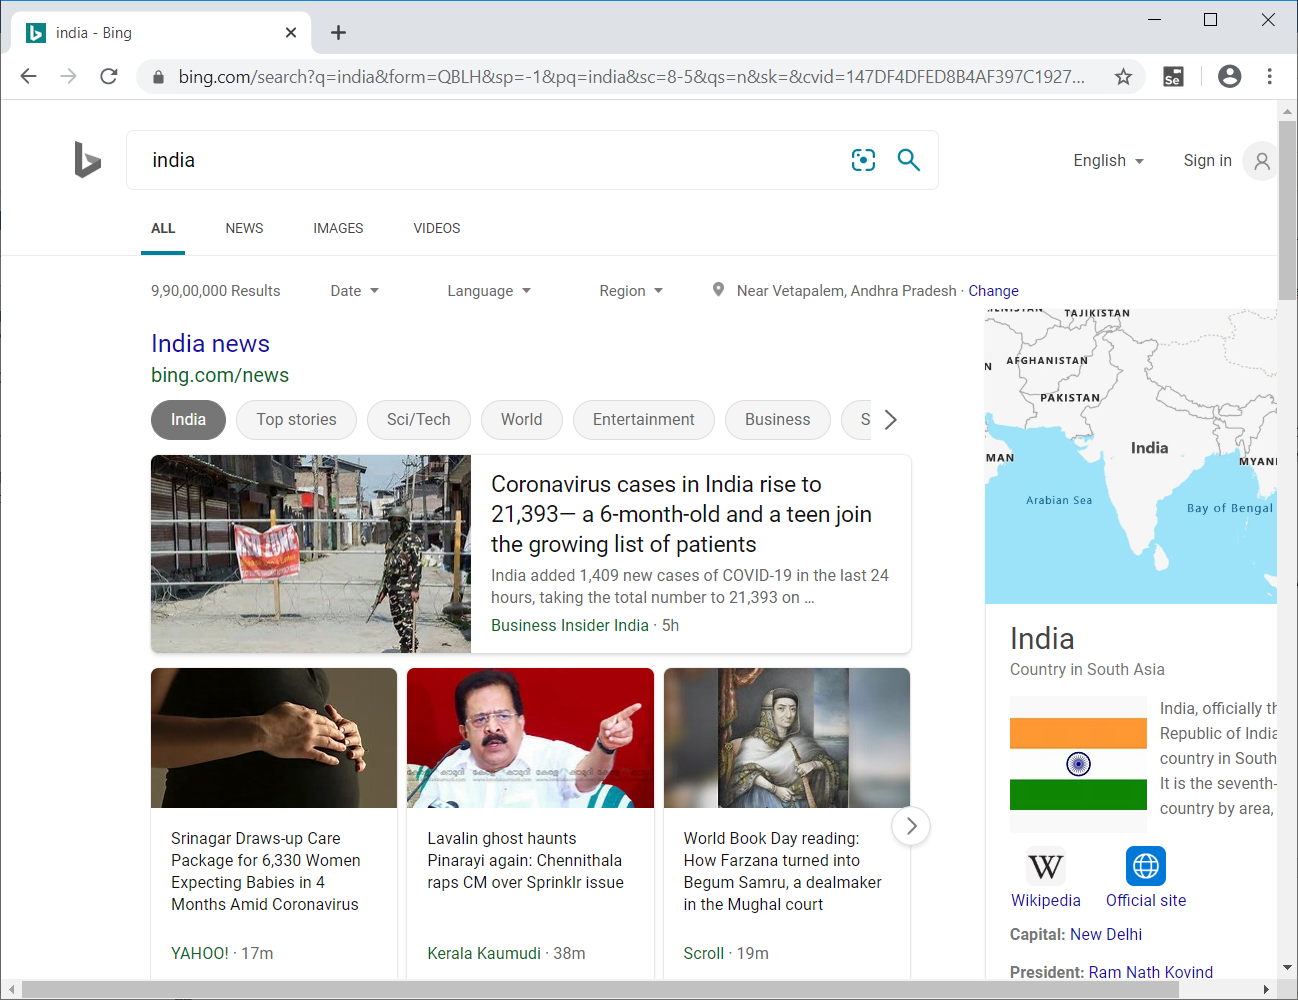The width and height of the screenshot is (1298, 1000).
Task: Open the Coronavirus cases headline
Action: coord(681,514)
